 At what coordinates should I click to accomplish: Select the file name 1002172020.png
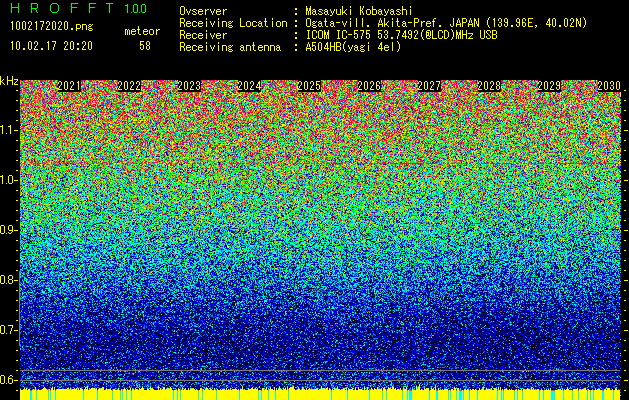coord(52,27)
